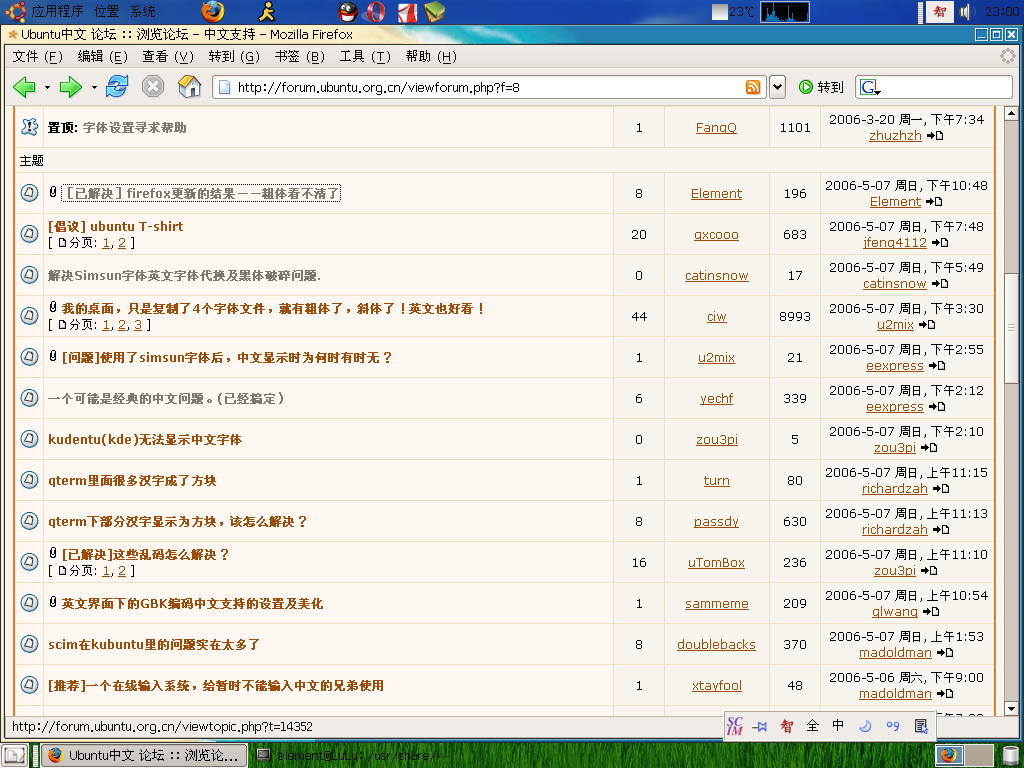Image resolution: width=1024 pixels, height=768 pixels.
Task: Go to page 3 of the 我的桌面 topic
Action: point(138,325)
